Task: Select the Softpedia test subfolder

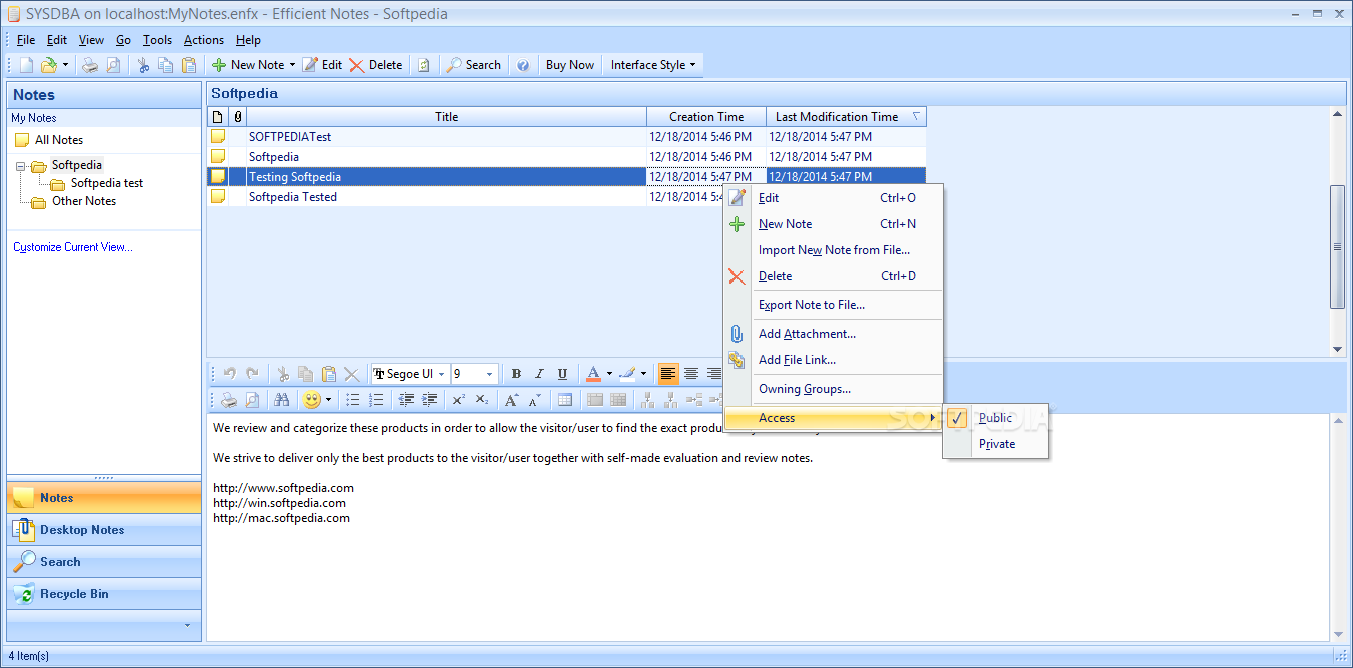Action: pyautogui.click(x=107, y=183)
